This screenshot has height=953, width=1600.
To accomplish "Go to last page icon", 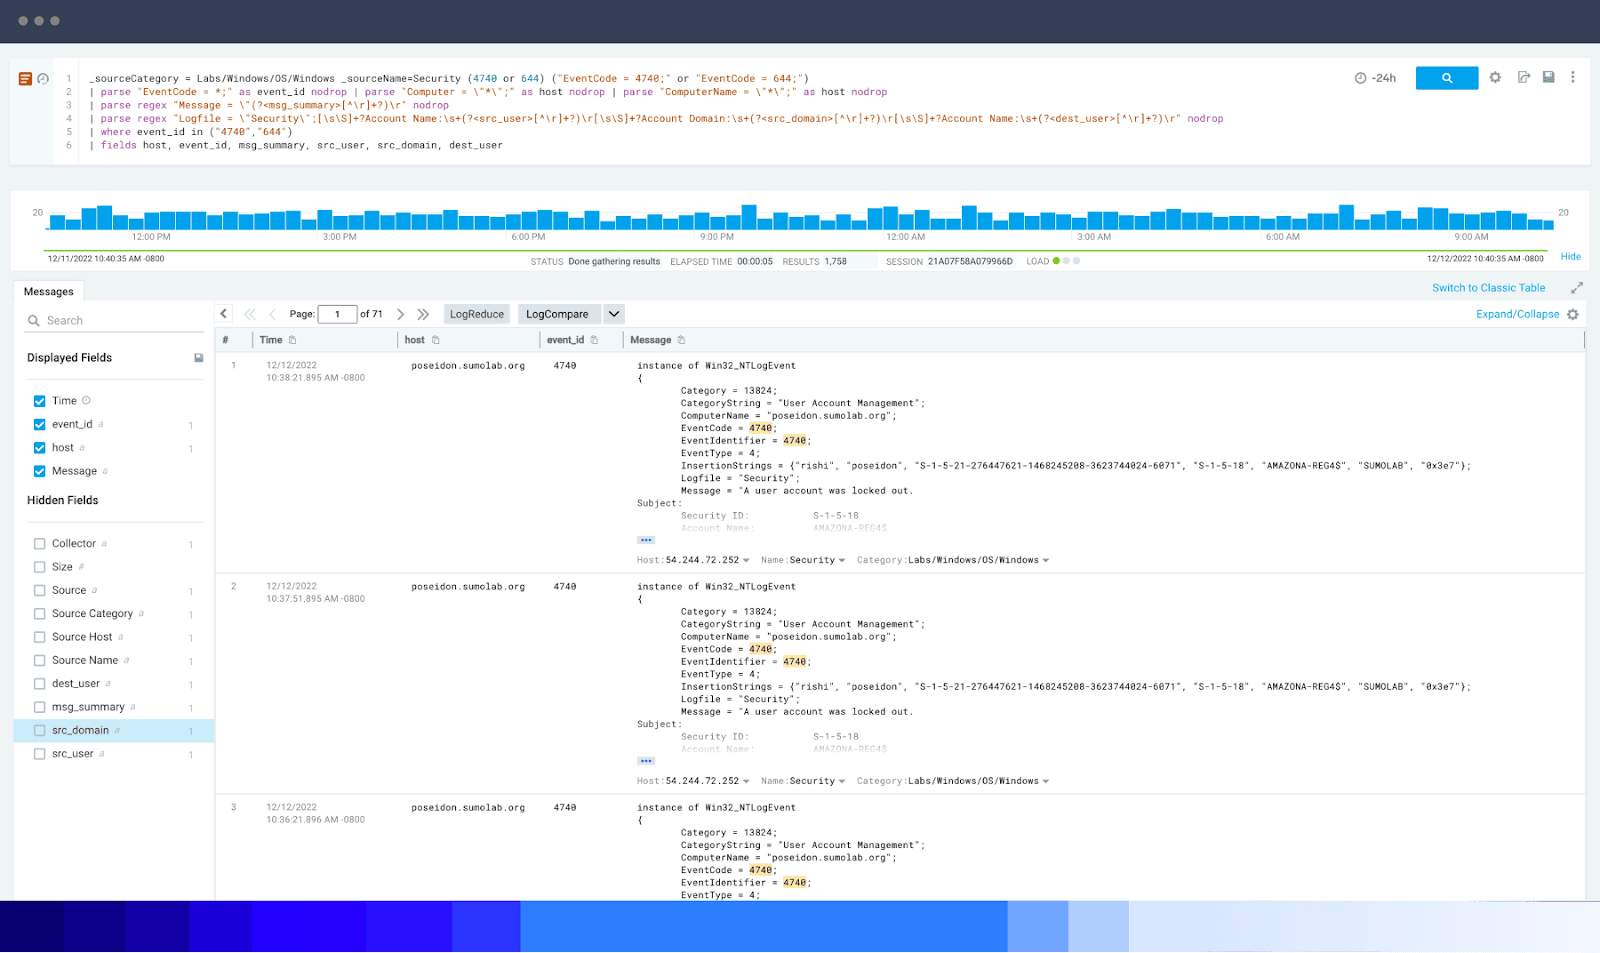I will (x=423, y=314).
